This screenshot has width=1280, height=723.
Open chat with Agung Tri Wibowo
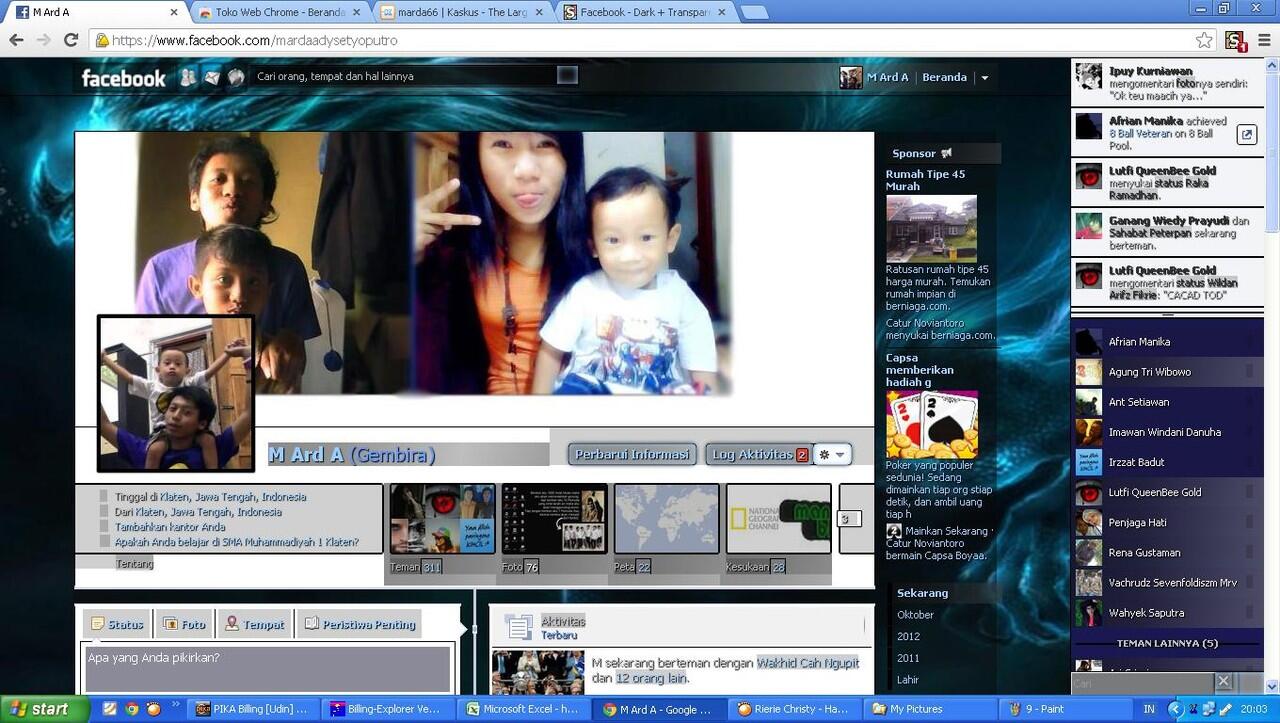pos(1166,372)
